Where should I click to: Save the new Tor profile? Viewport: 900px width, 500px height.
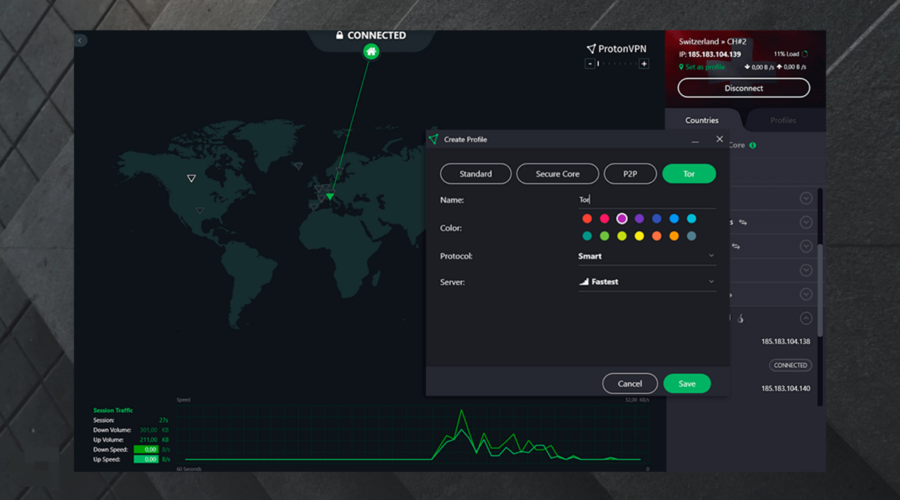click(686, 383)
